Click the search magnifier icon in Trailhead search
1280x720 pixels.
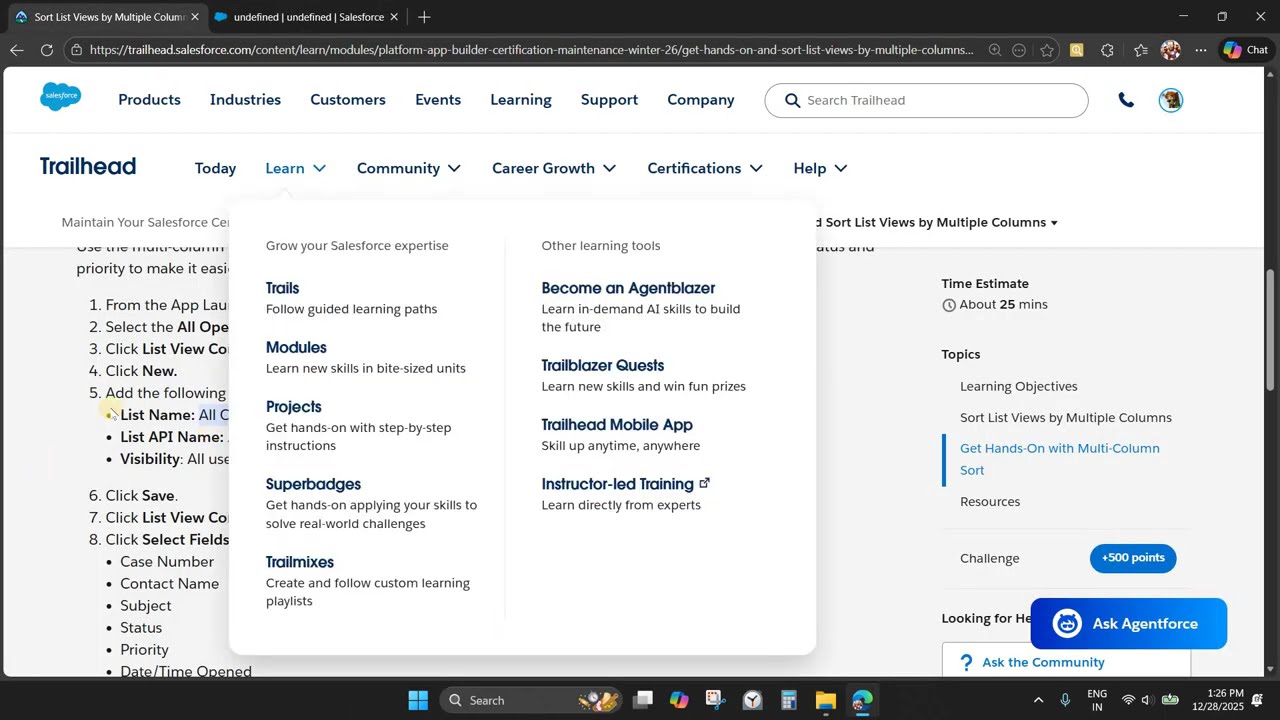click(793, 100)
